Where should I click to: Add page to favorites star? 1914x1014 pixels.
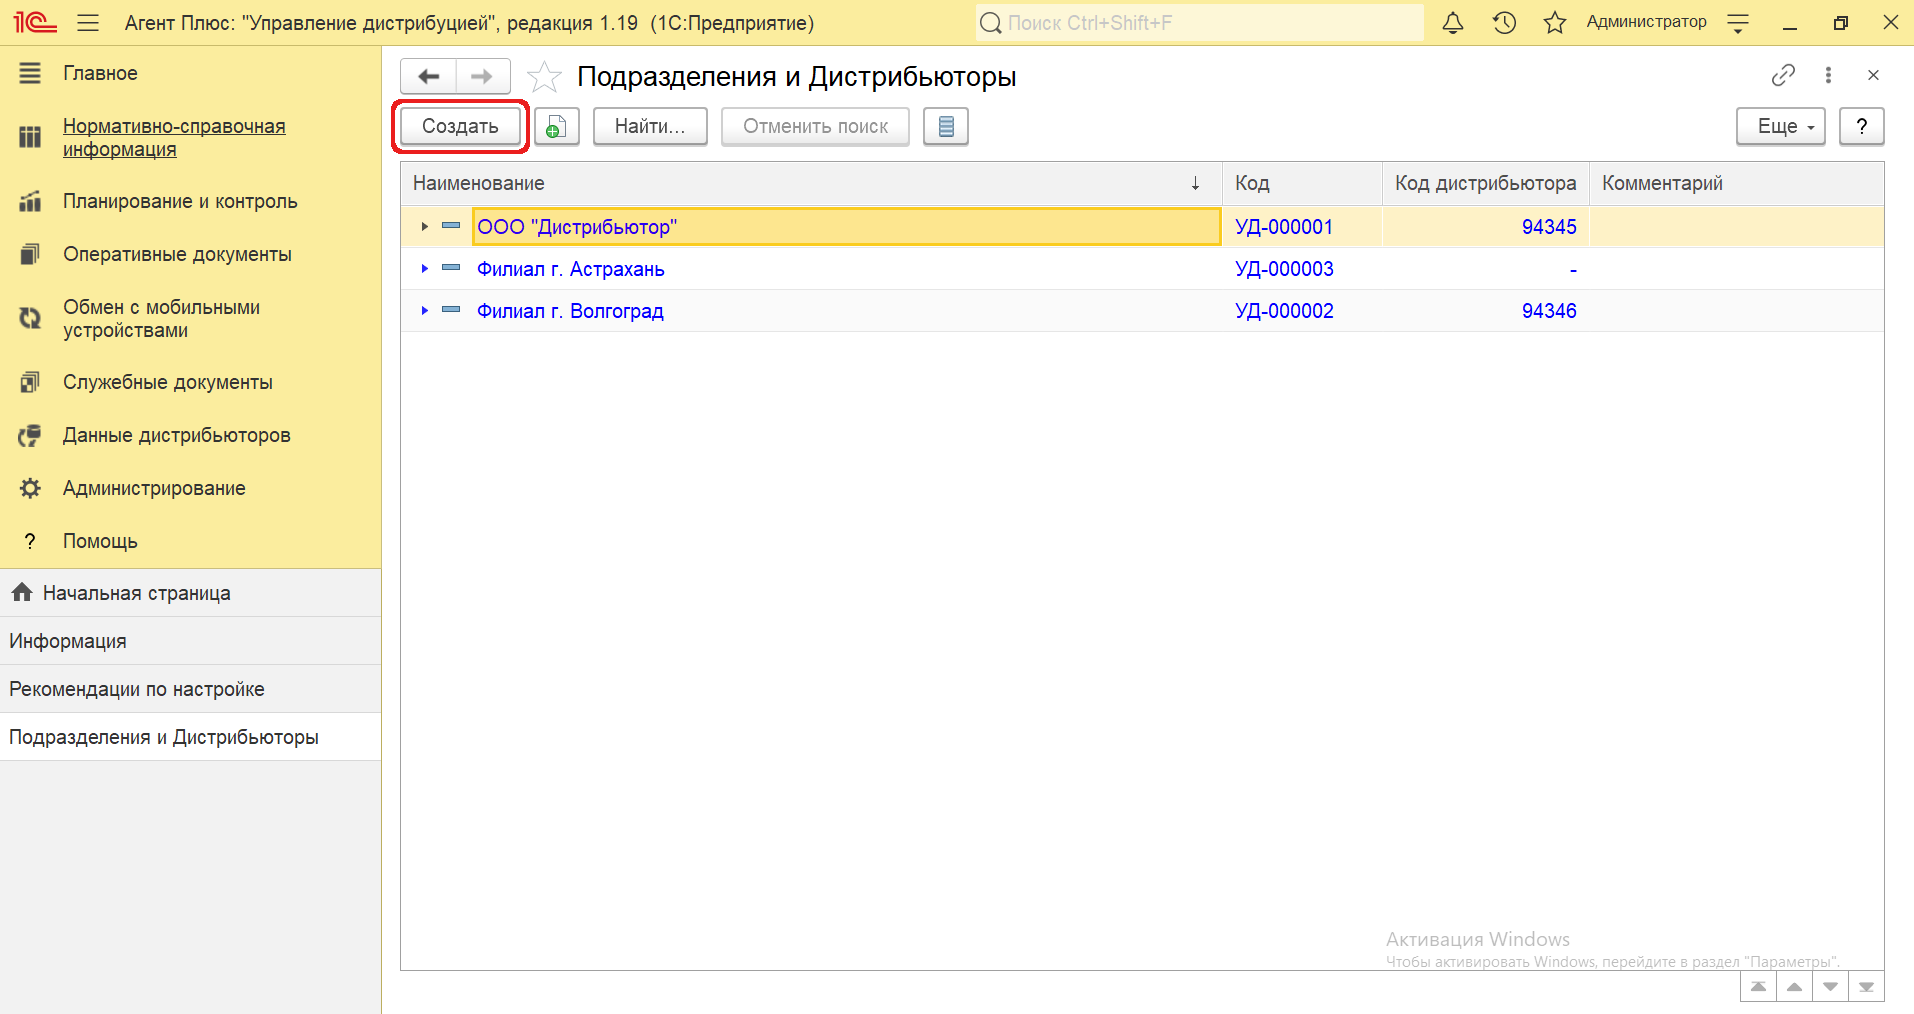544,77
